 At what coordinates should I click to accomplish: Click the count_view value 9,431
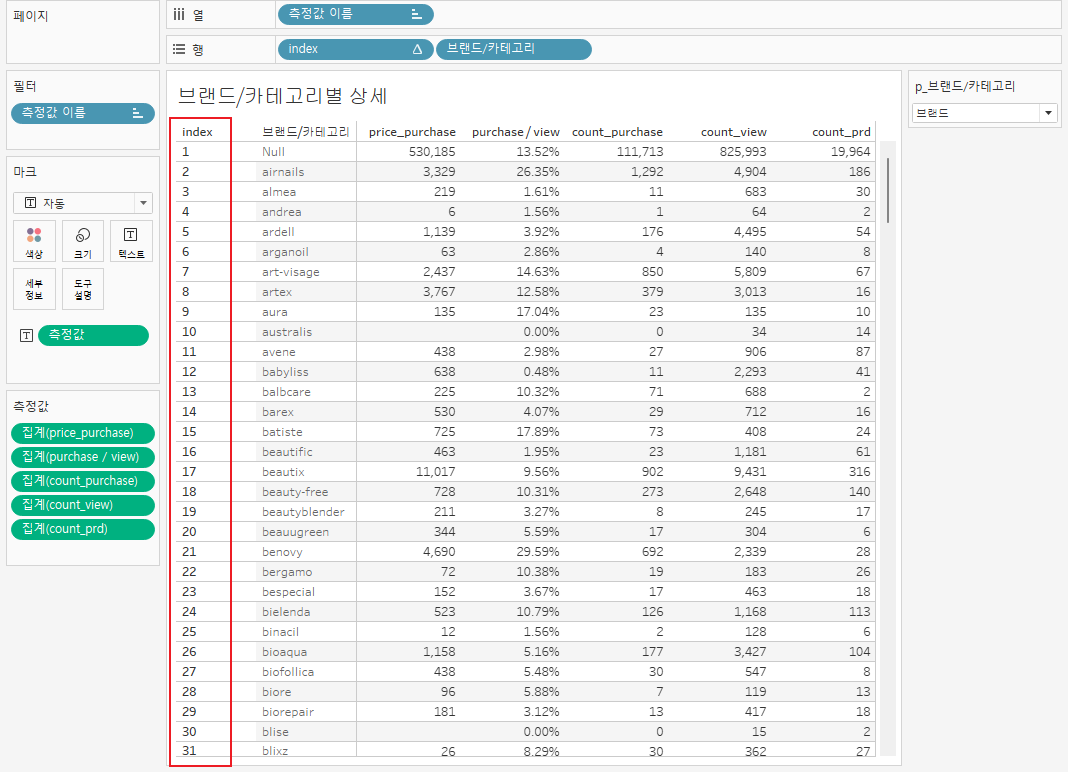point(750,472)
